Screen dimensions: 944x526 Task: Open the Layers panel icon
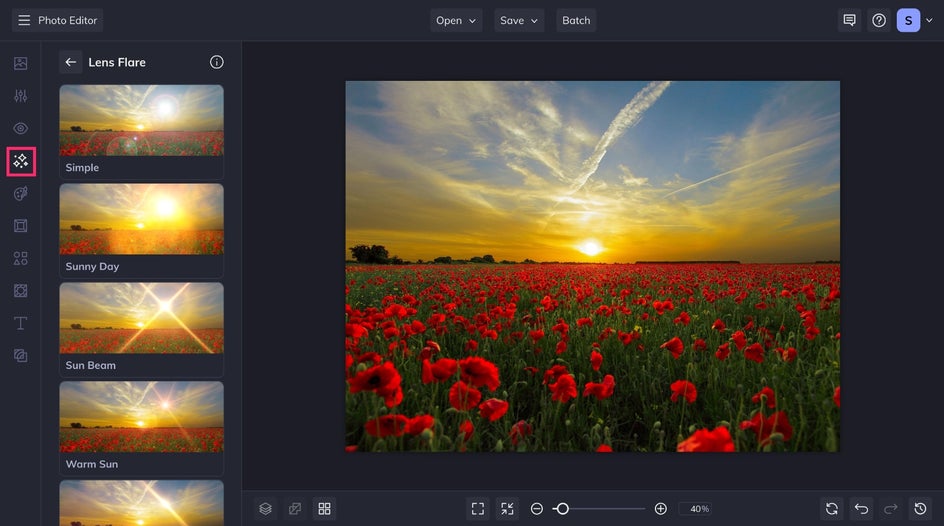tap(266, 509)
